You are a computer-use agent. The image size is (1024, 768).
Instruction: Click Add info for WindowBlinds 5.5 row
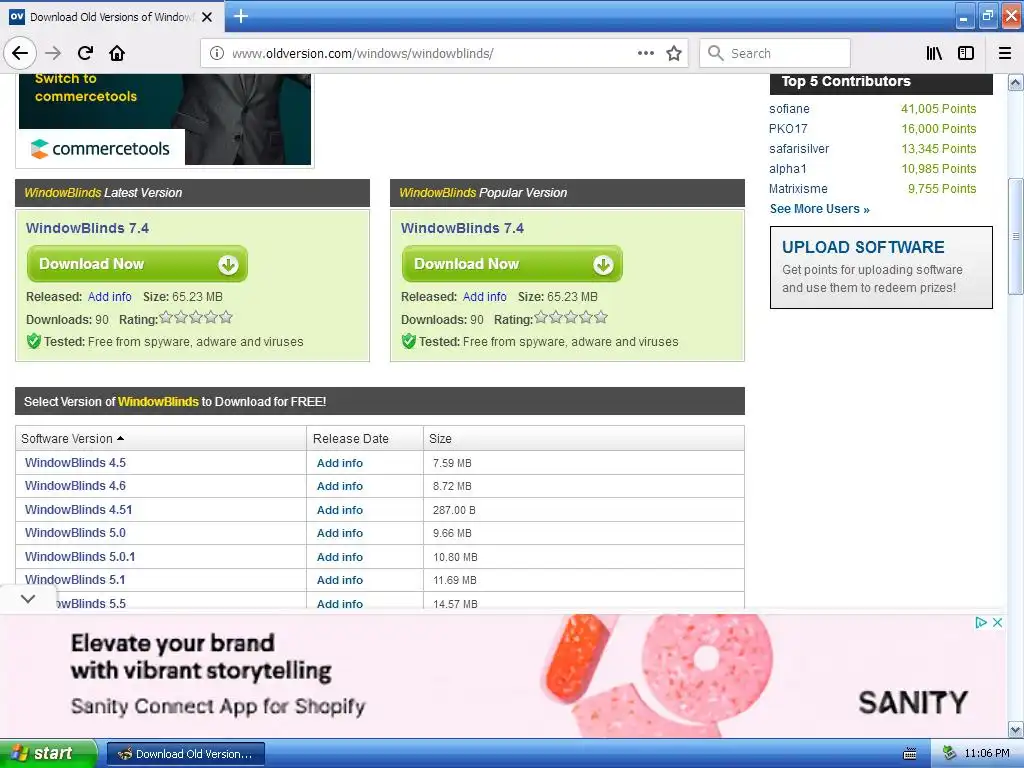(x=340, y=604)
